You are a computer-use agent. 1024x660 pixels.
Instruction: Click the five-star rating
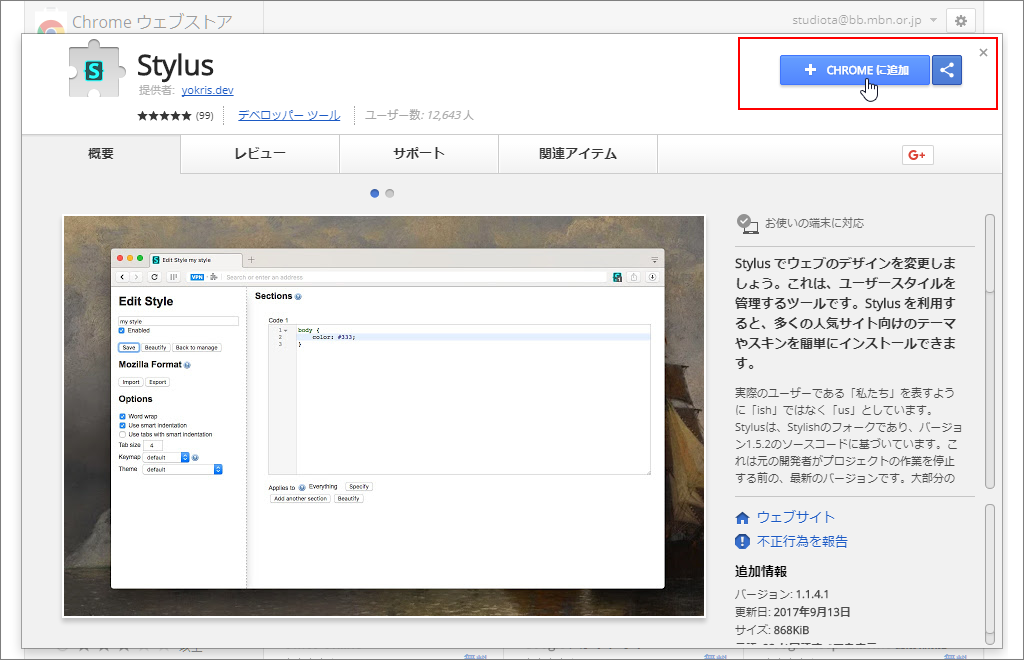(165, 116)
